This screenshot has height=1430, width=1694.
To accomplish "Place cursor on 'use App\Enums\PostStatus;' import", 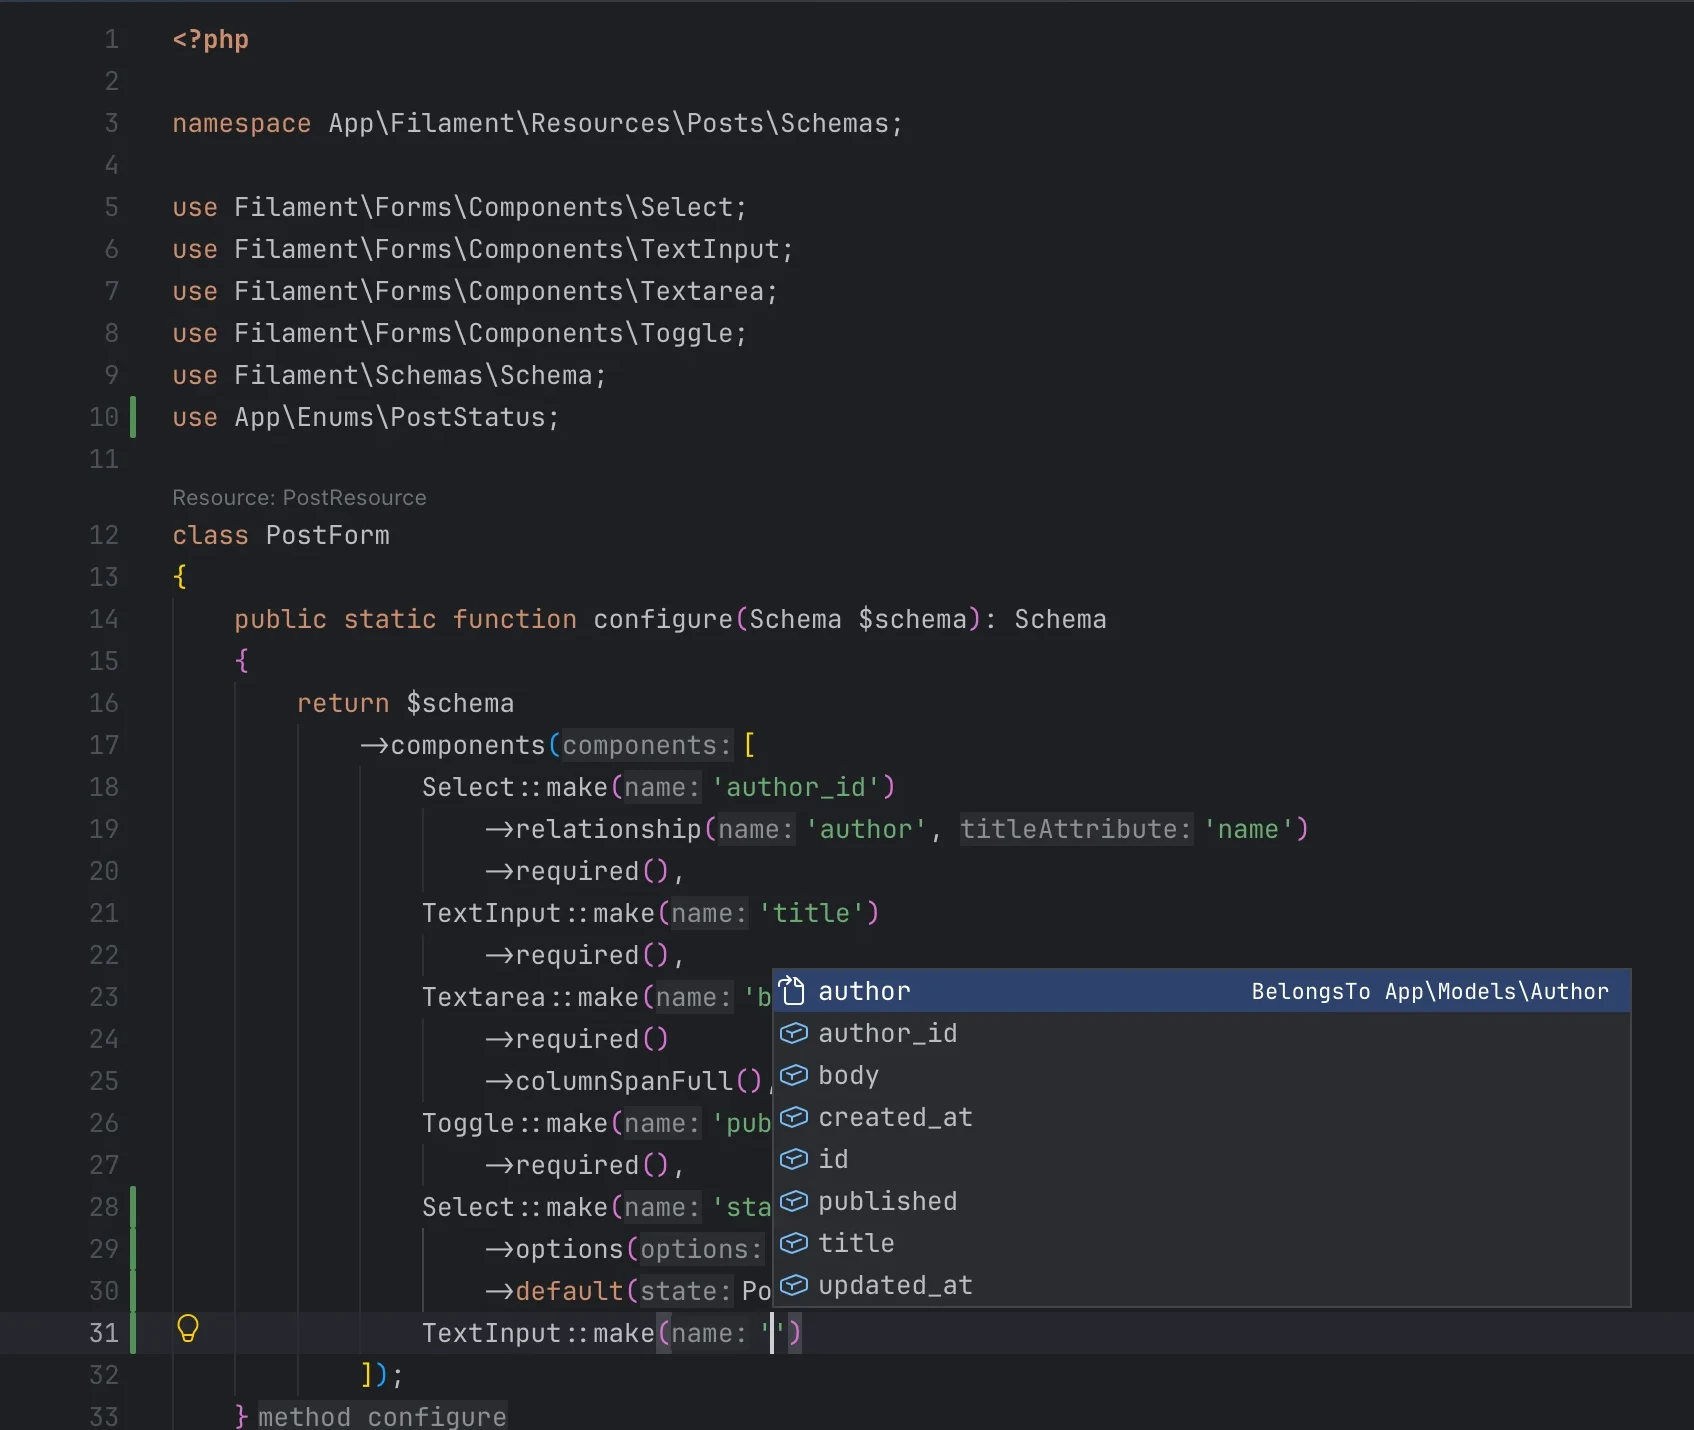I will [365, 417].
